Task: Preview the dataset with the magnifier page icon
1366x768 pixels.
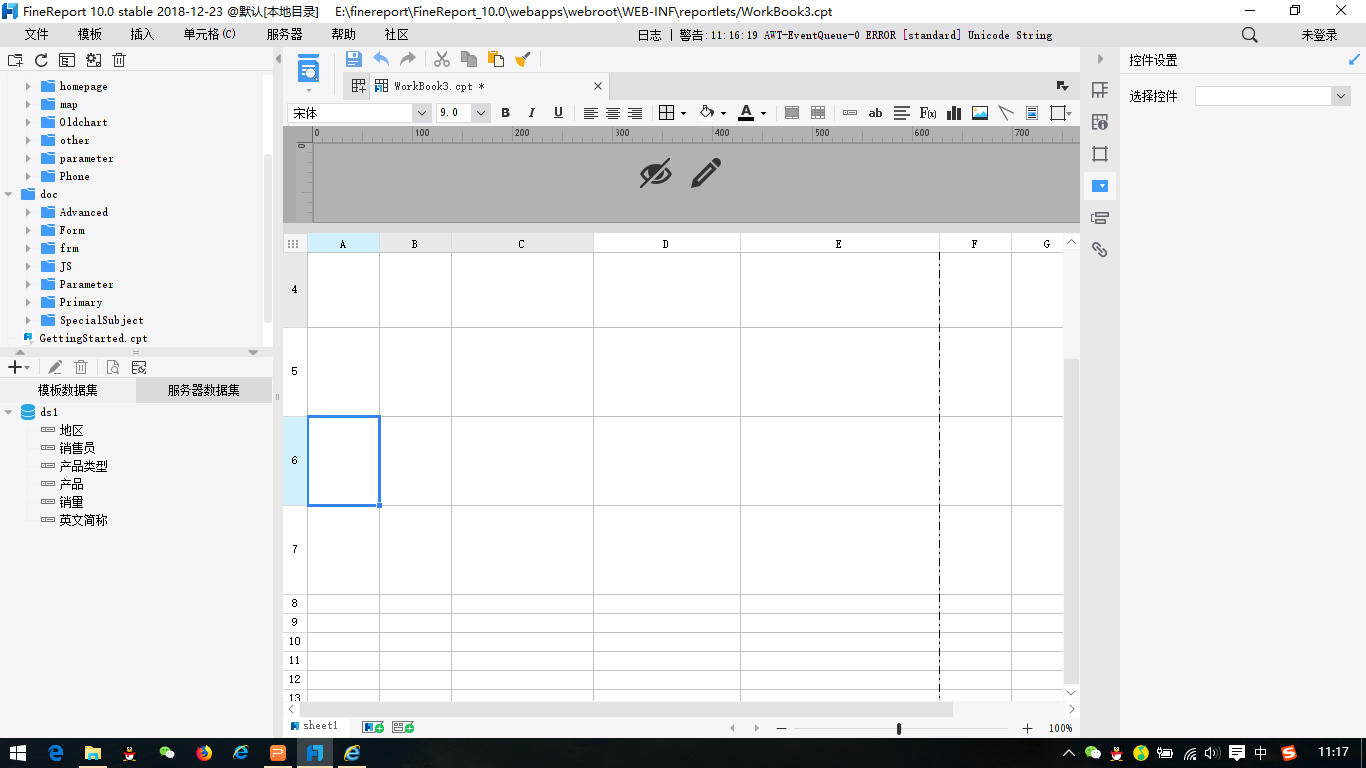Action: [x=113, y=367]
